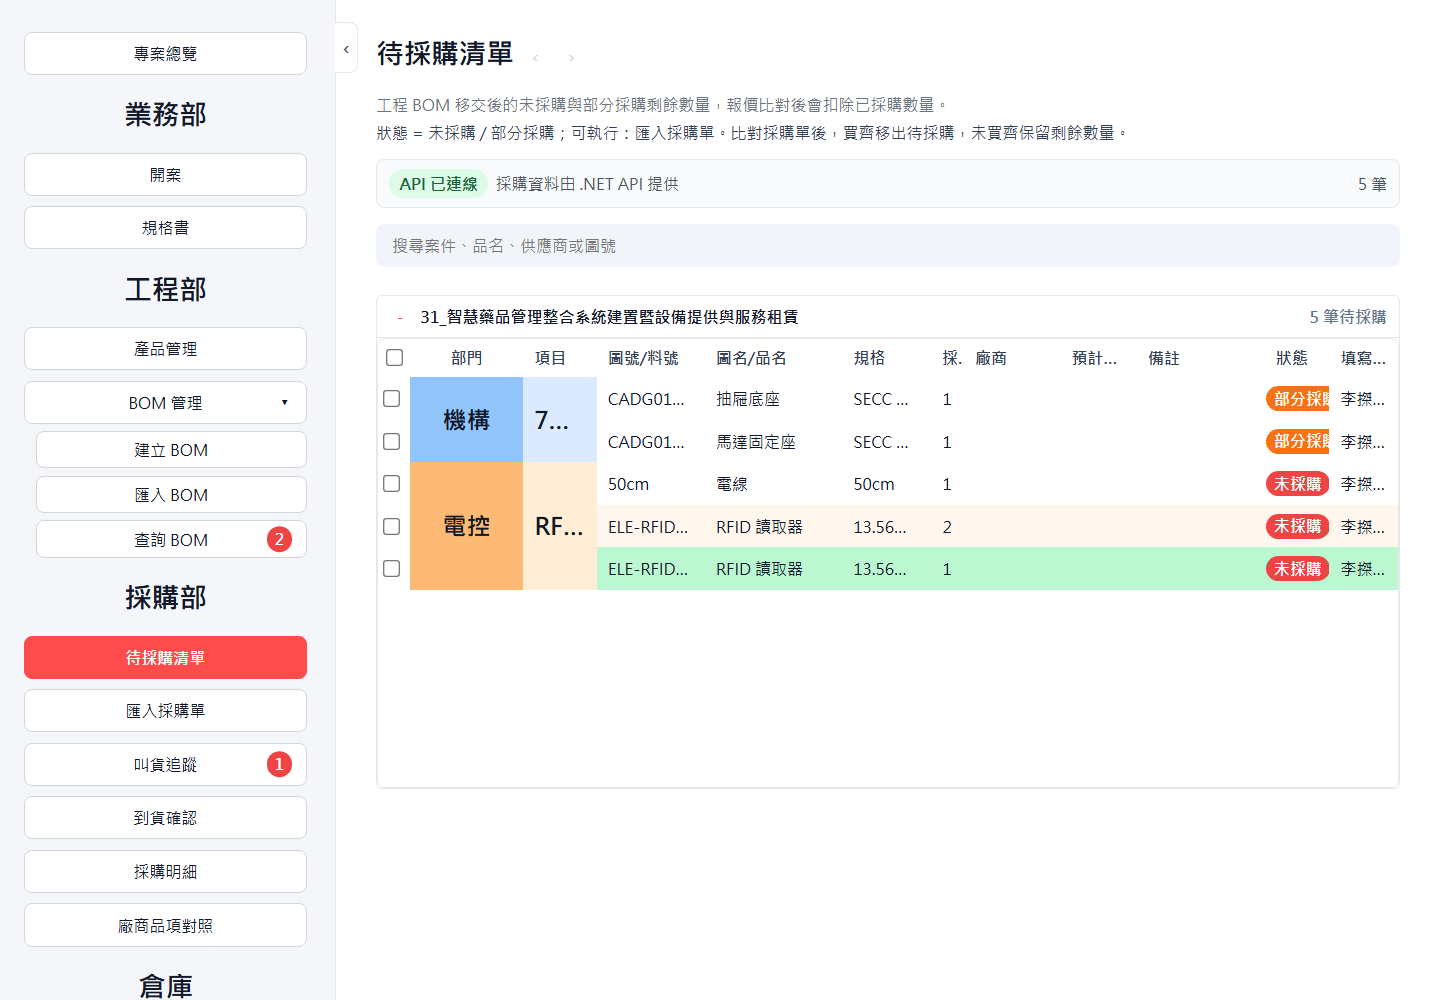This screenshot has width=1440, height=1000.
Task: Collapse the sidebar with the chevron arrow
Action: (346, 49)
